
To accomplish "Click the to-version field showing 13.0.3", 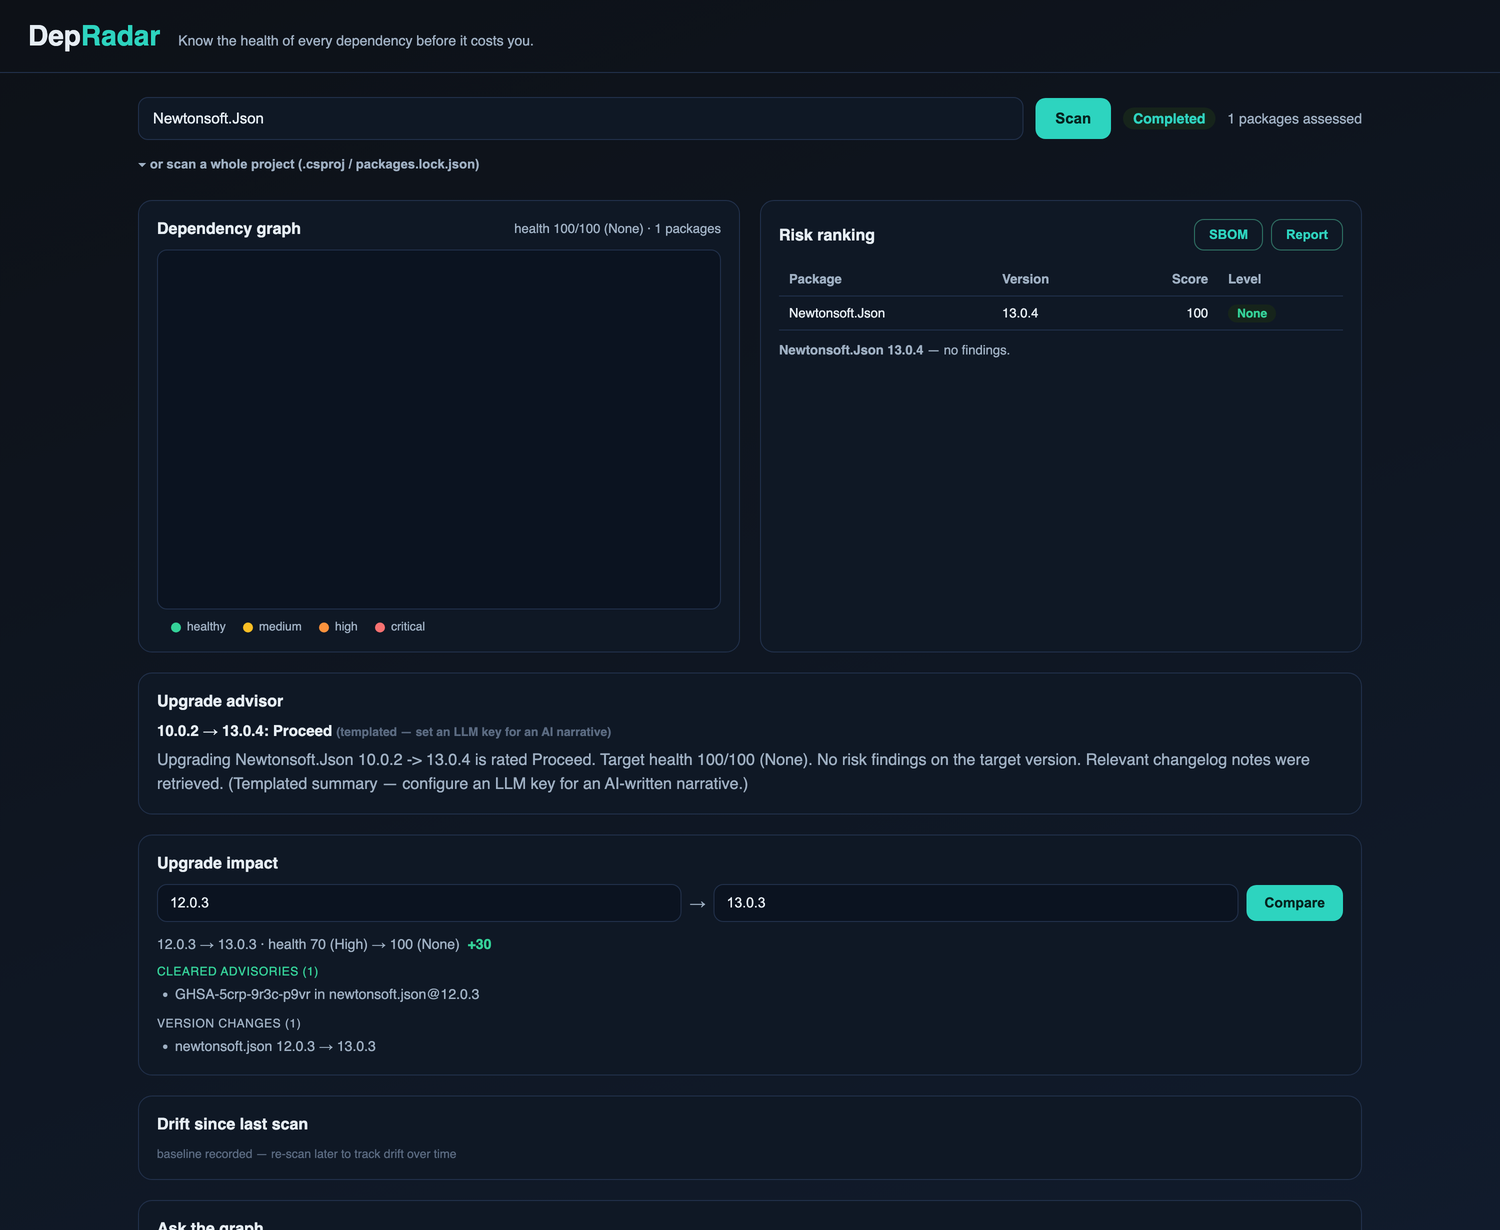I will [x=976, y=903].
